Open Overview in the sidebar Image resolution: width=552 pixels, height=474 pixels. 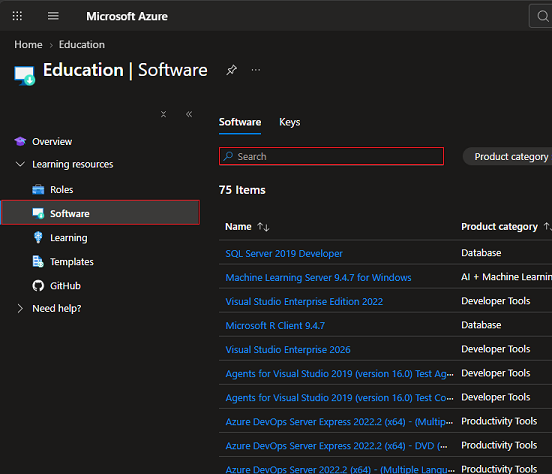(52, 142)
